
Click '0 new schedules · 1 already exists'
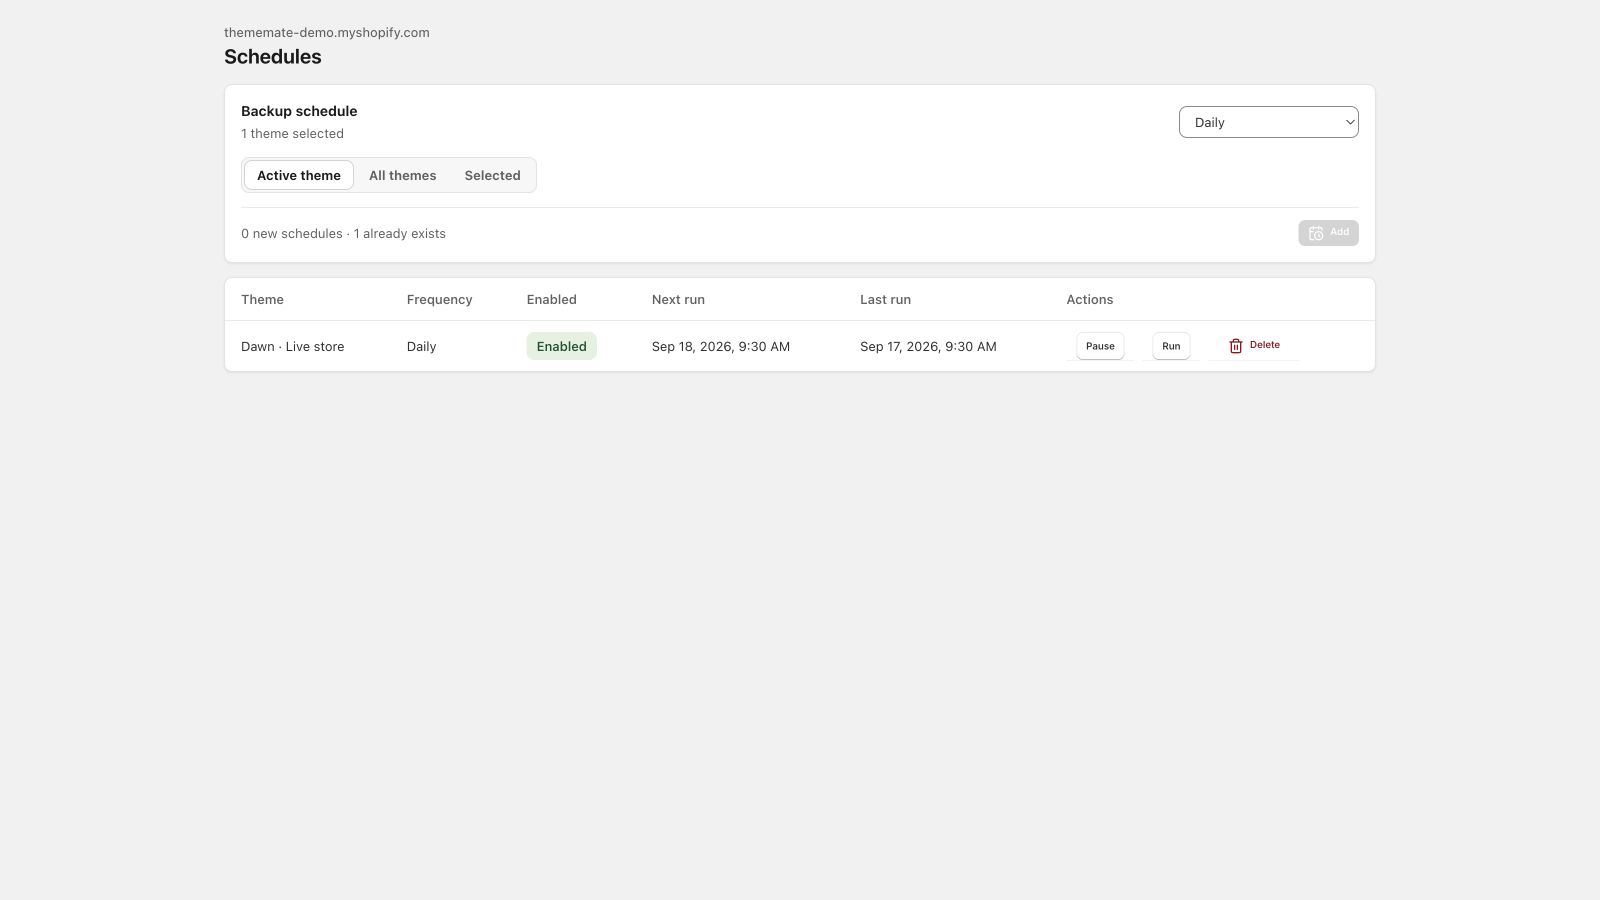(343, 234)
